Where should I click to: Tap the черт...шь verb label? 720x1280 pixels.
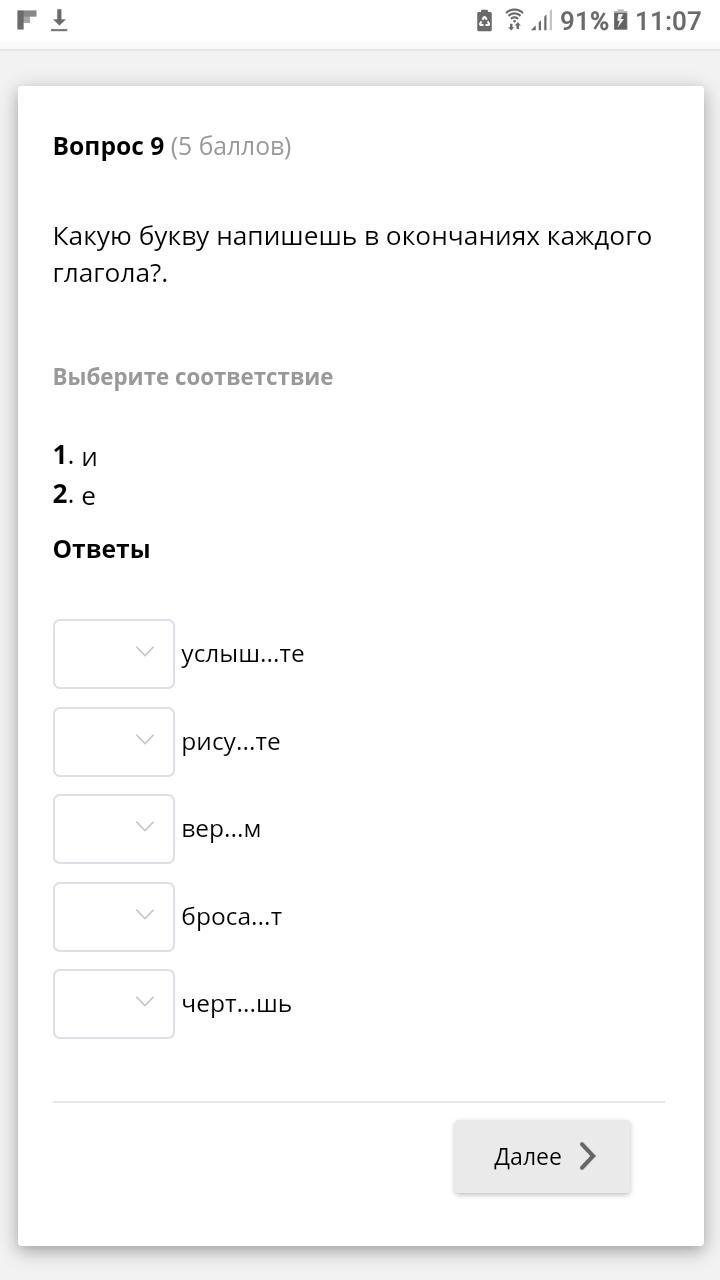(236, 1004)
